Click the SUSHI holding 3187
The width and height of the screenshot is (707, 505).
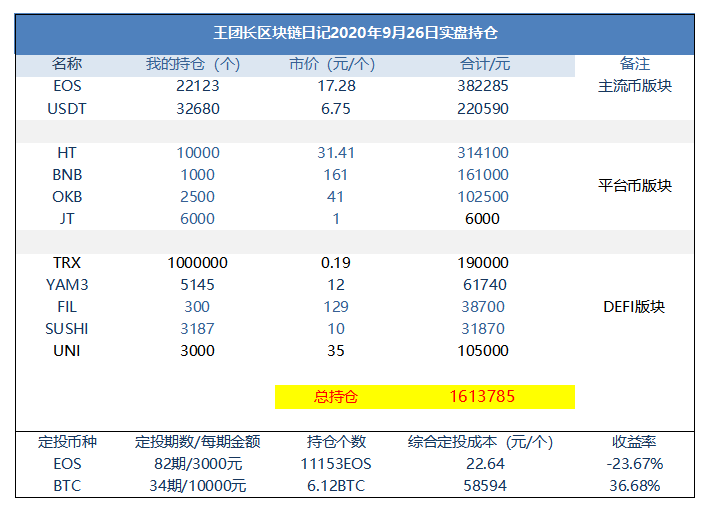pyautogui.click(x=197, y=329)
